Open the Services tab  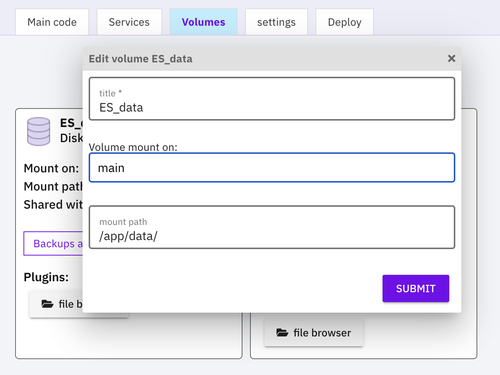pyautogui.click(x=129, y=22)
